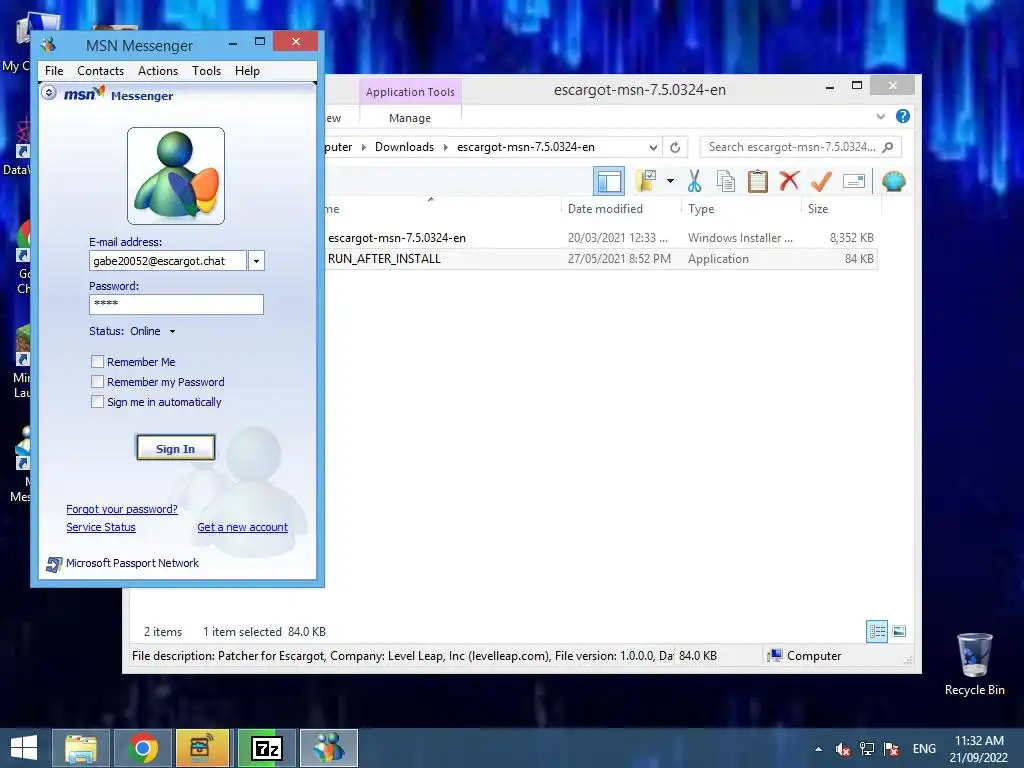Expand the arrow after Downloads in breadcrumb
This screenshot has width=1024, height=768.
(x=445, y=148)
